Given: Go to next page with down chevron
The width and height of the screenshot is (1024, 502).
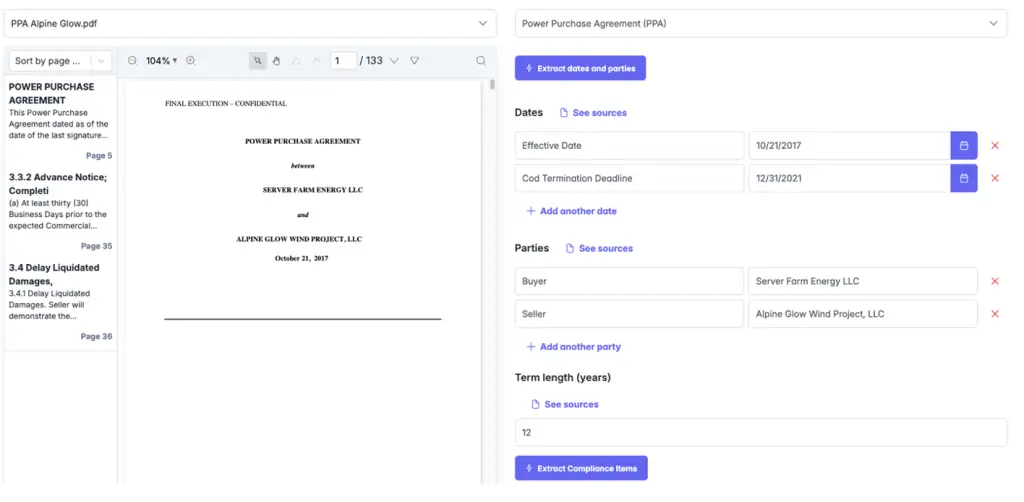Looking at the screenshot, I should [x=394, y=61].
